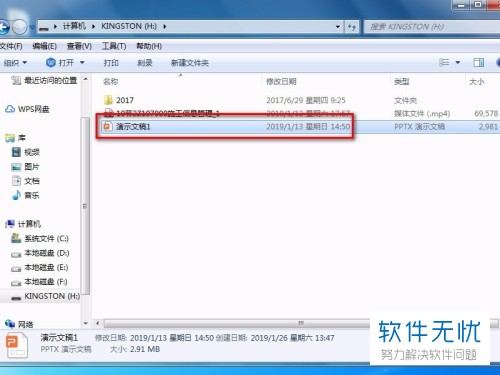Open the view options dropdown arrow
This screenshot has height=375, width=500.
click(x=458, y=62)
